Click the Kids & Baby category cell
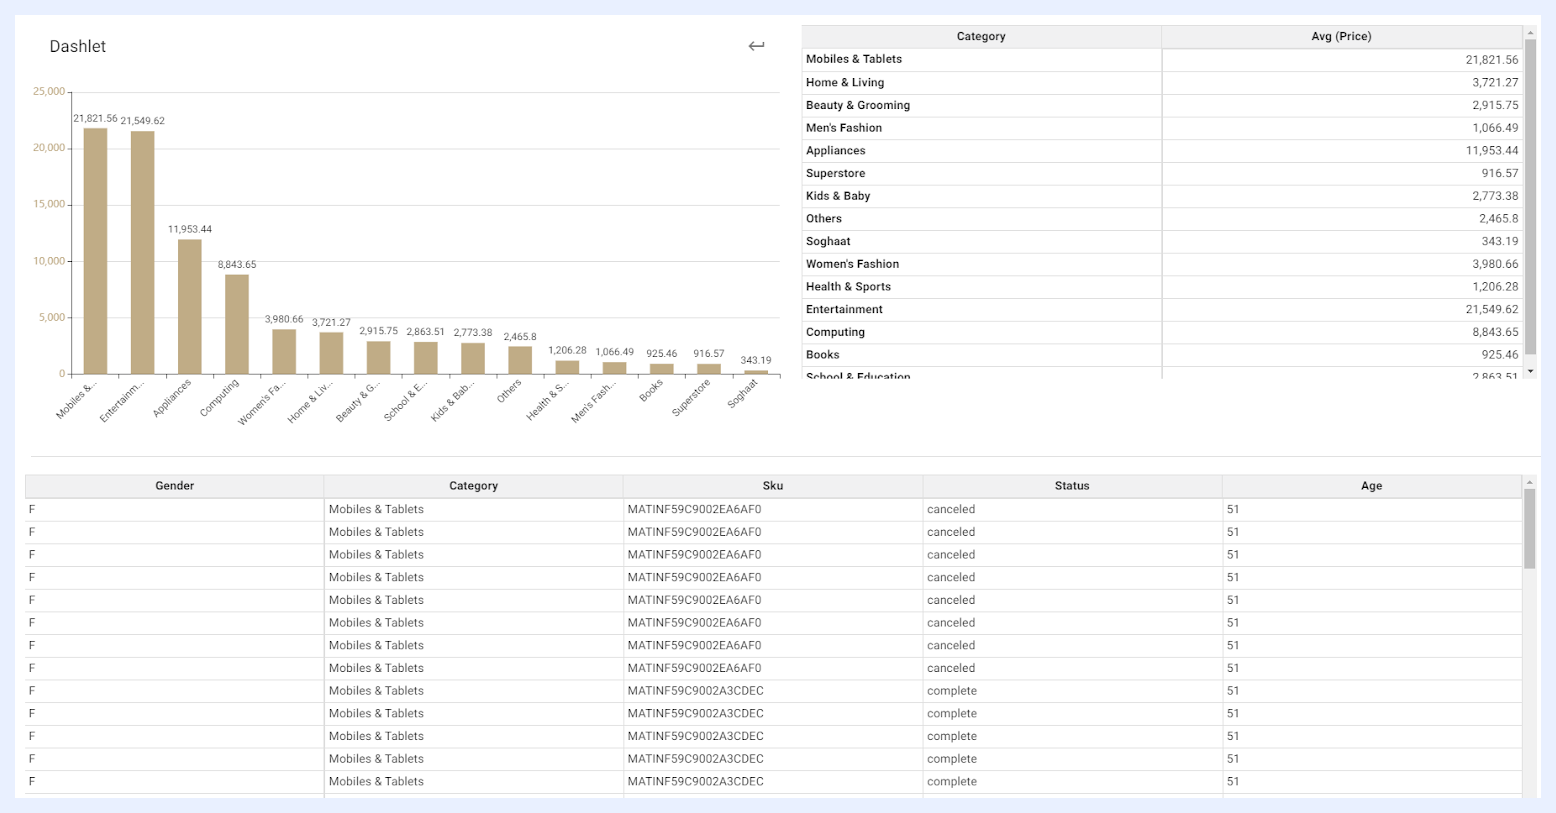 pos(981,196)
